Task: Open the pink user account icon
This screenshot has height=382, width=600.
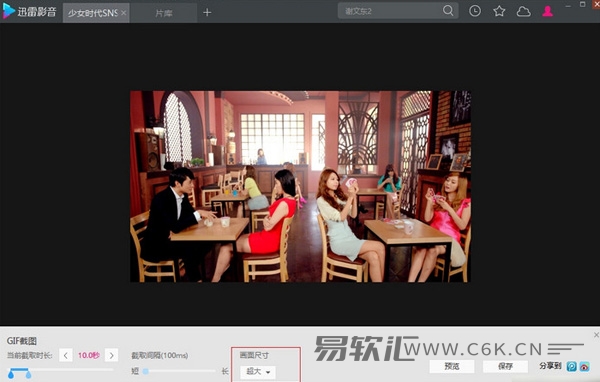Action: [548, 11]
